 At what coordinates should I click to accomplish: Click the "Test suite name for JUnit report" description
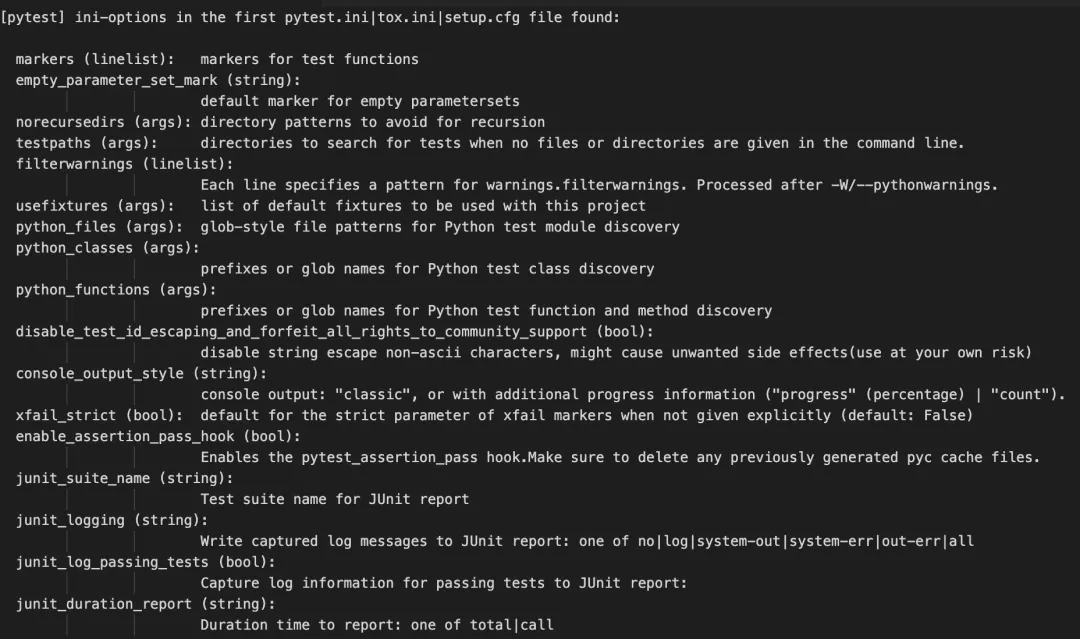pyautogui.click(x=334, y=499)
